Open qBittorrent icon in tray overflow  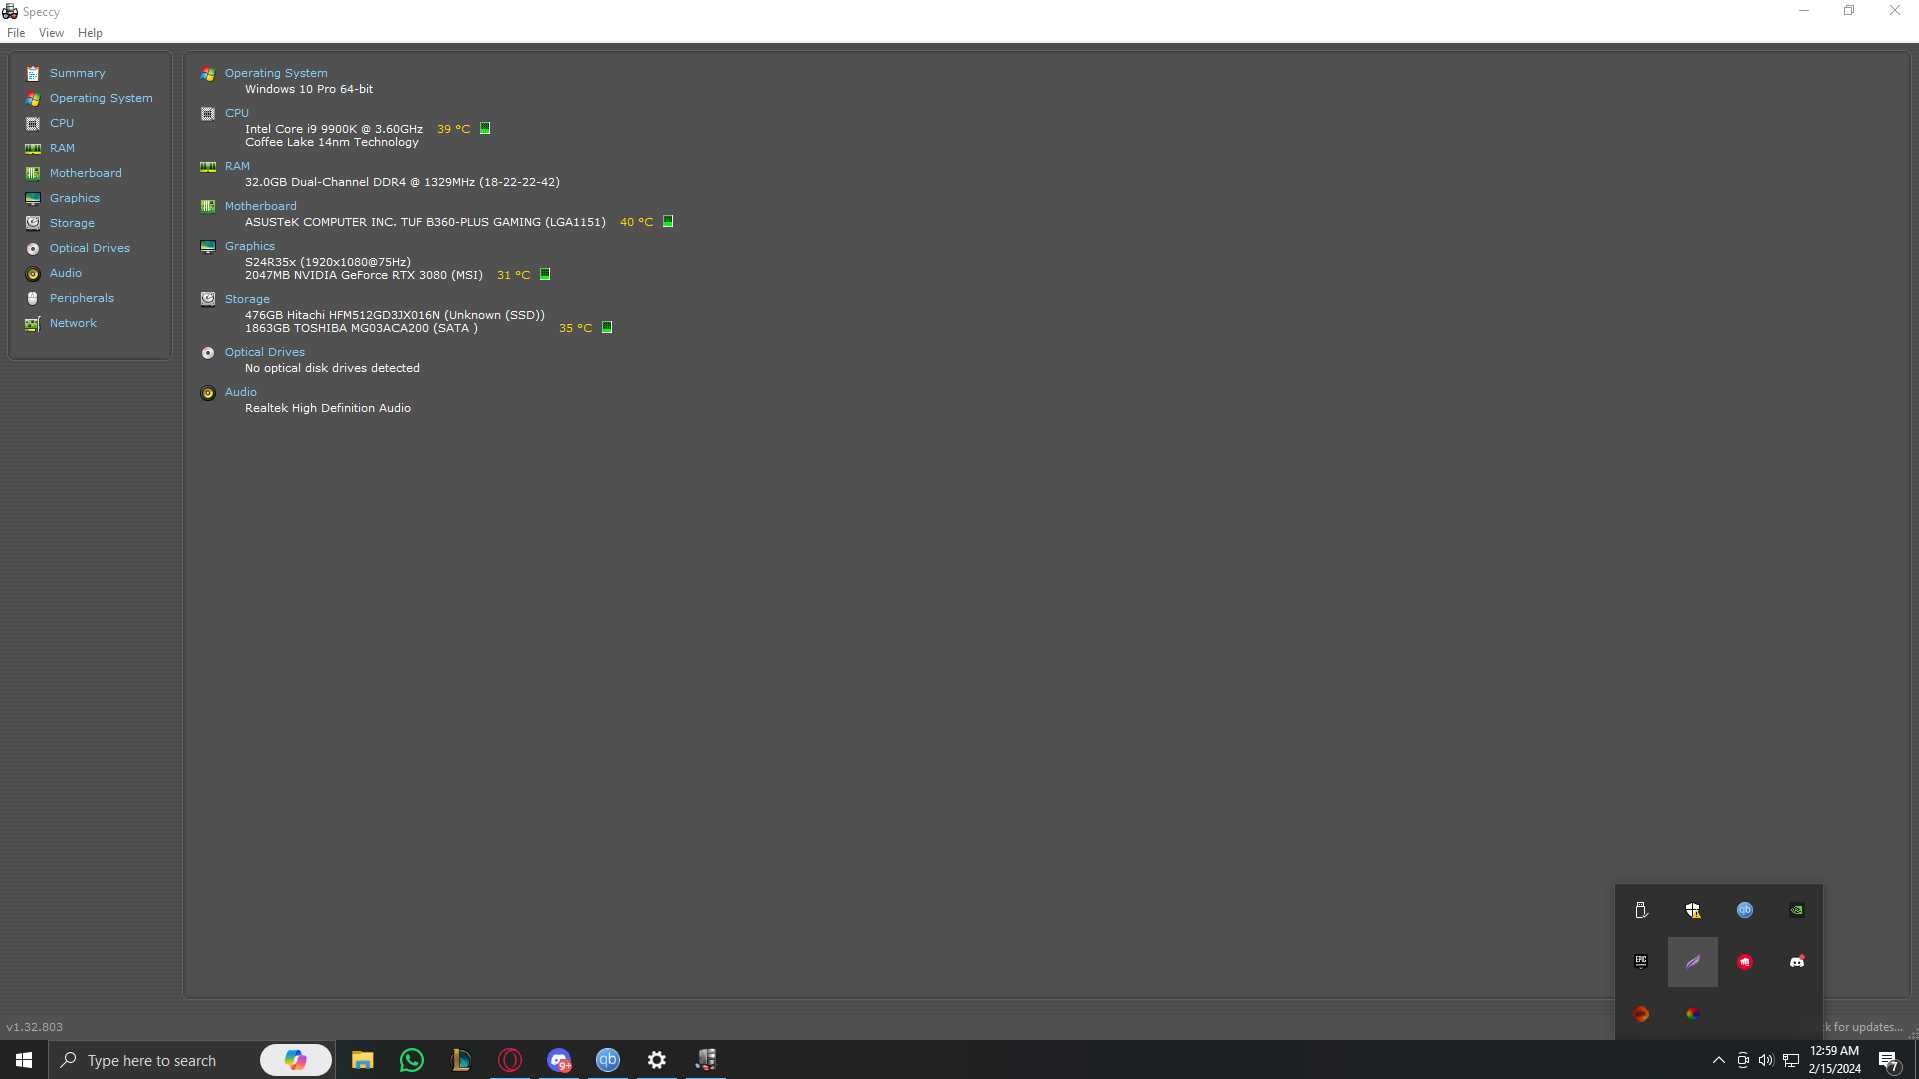(1745, 910)
